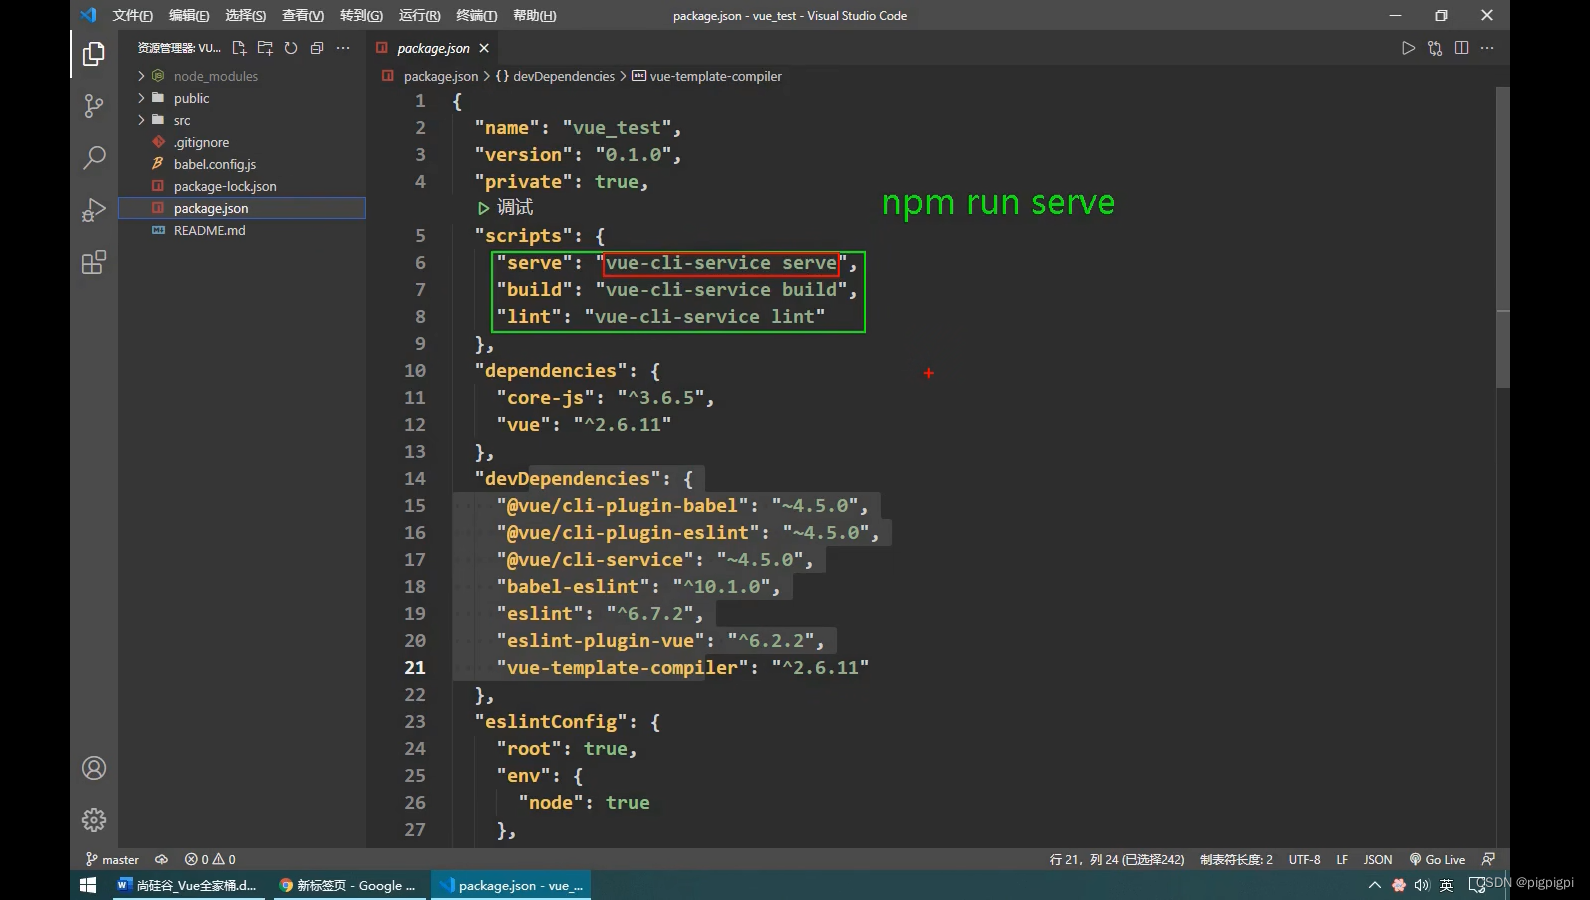The height and width of the screenshot is (900, 1590).
Task: Click devDependencies breadcrumb segment
Action: tap(564, 76)
